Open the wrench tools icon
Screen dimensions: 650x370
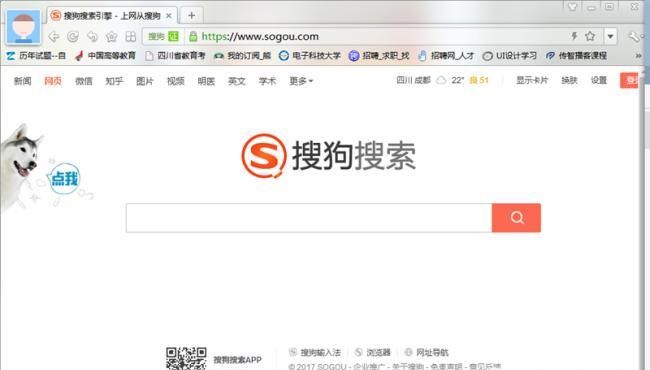634,36
